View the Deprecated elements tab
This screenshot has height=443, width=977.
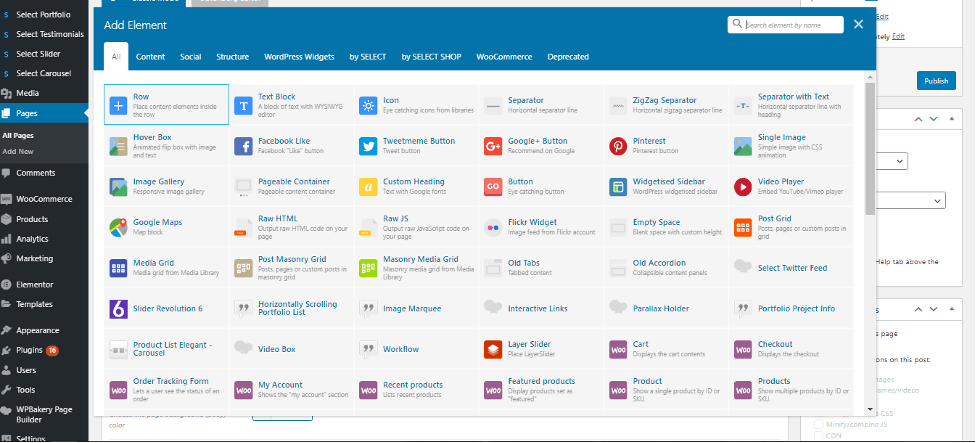(x=568, y=57)
